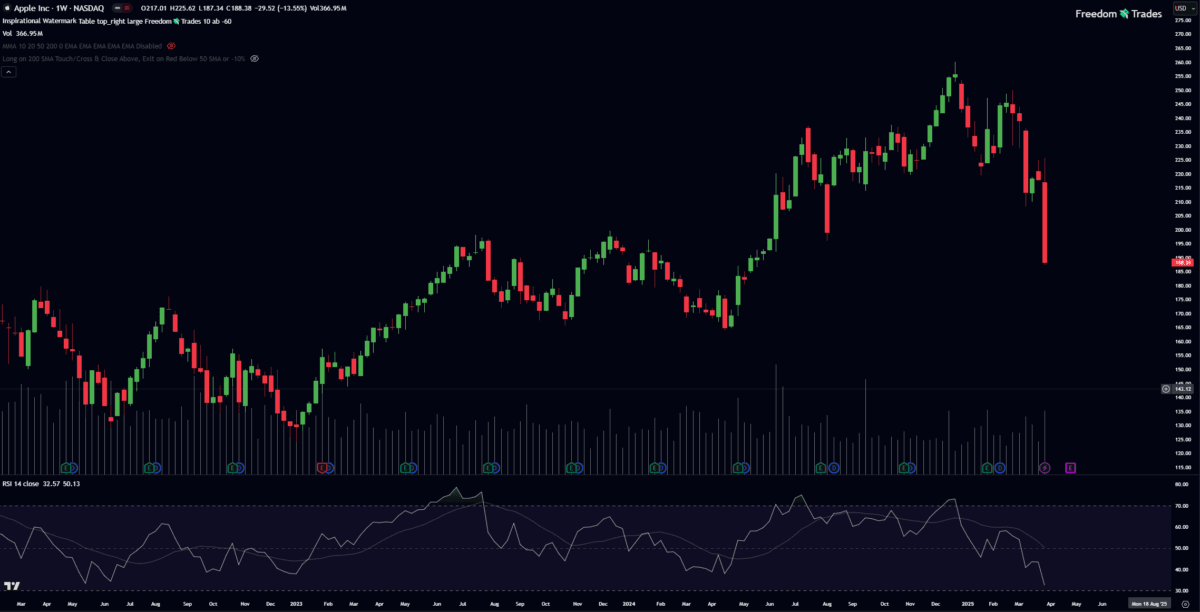
Task: Click the 2023 label on time axis
Action: point(298,604)
